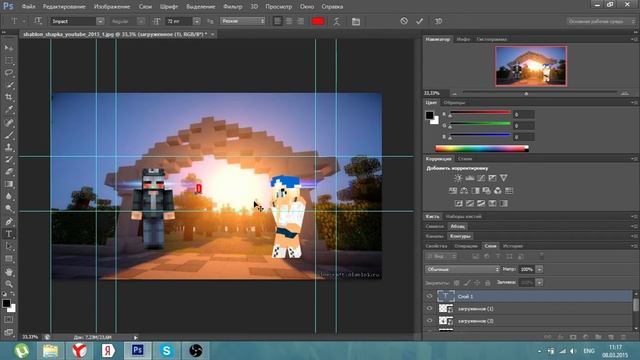Add a Brightness/Contrast adjustment
Screen dimensions: 640x360
(458, 178)
